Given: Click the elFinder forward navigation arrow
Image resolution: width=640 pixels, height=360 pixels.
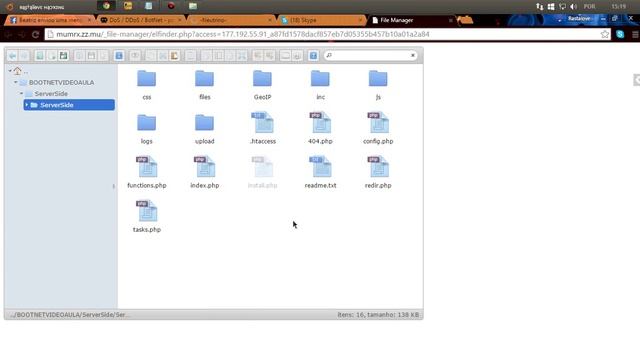Looking at the screenshot, I should coord(24,56).
